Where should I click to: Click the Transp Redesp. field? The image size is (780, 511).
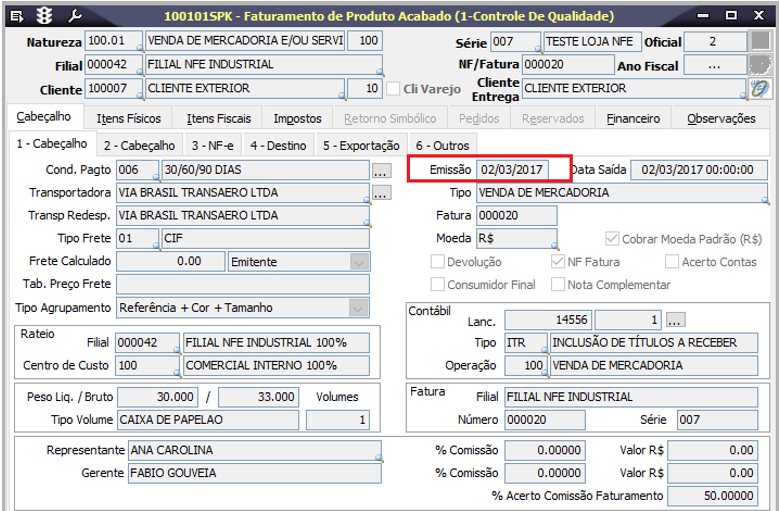[243, 215]
